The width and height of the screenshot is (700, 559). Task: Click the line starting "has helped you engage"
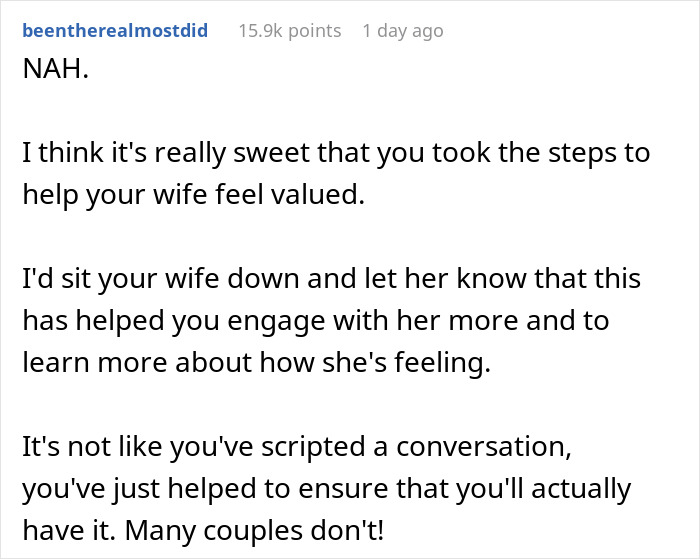(x=316, y=321)
